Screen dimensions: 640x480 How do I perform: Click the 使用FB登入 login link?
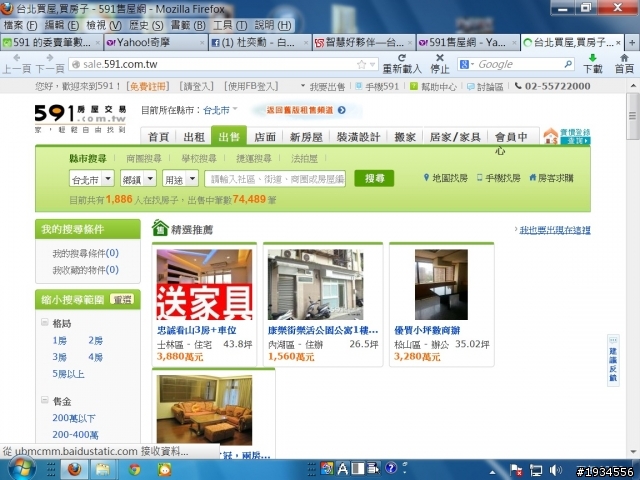click(x=251, y=87)
